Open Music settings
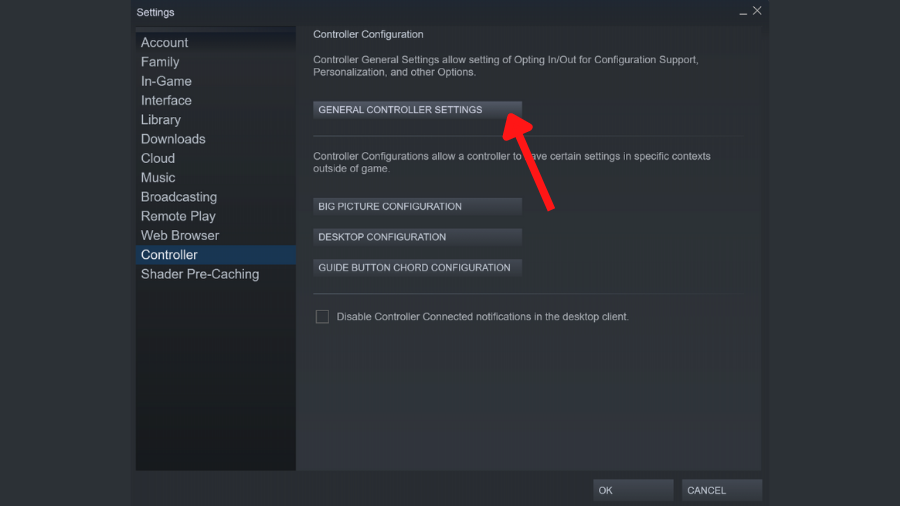This screenshot has height=506, width=900. point(216,178)
